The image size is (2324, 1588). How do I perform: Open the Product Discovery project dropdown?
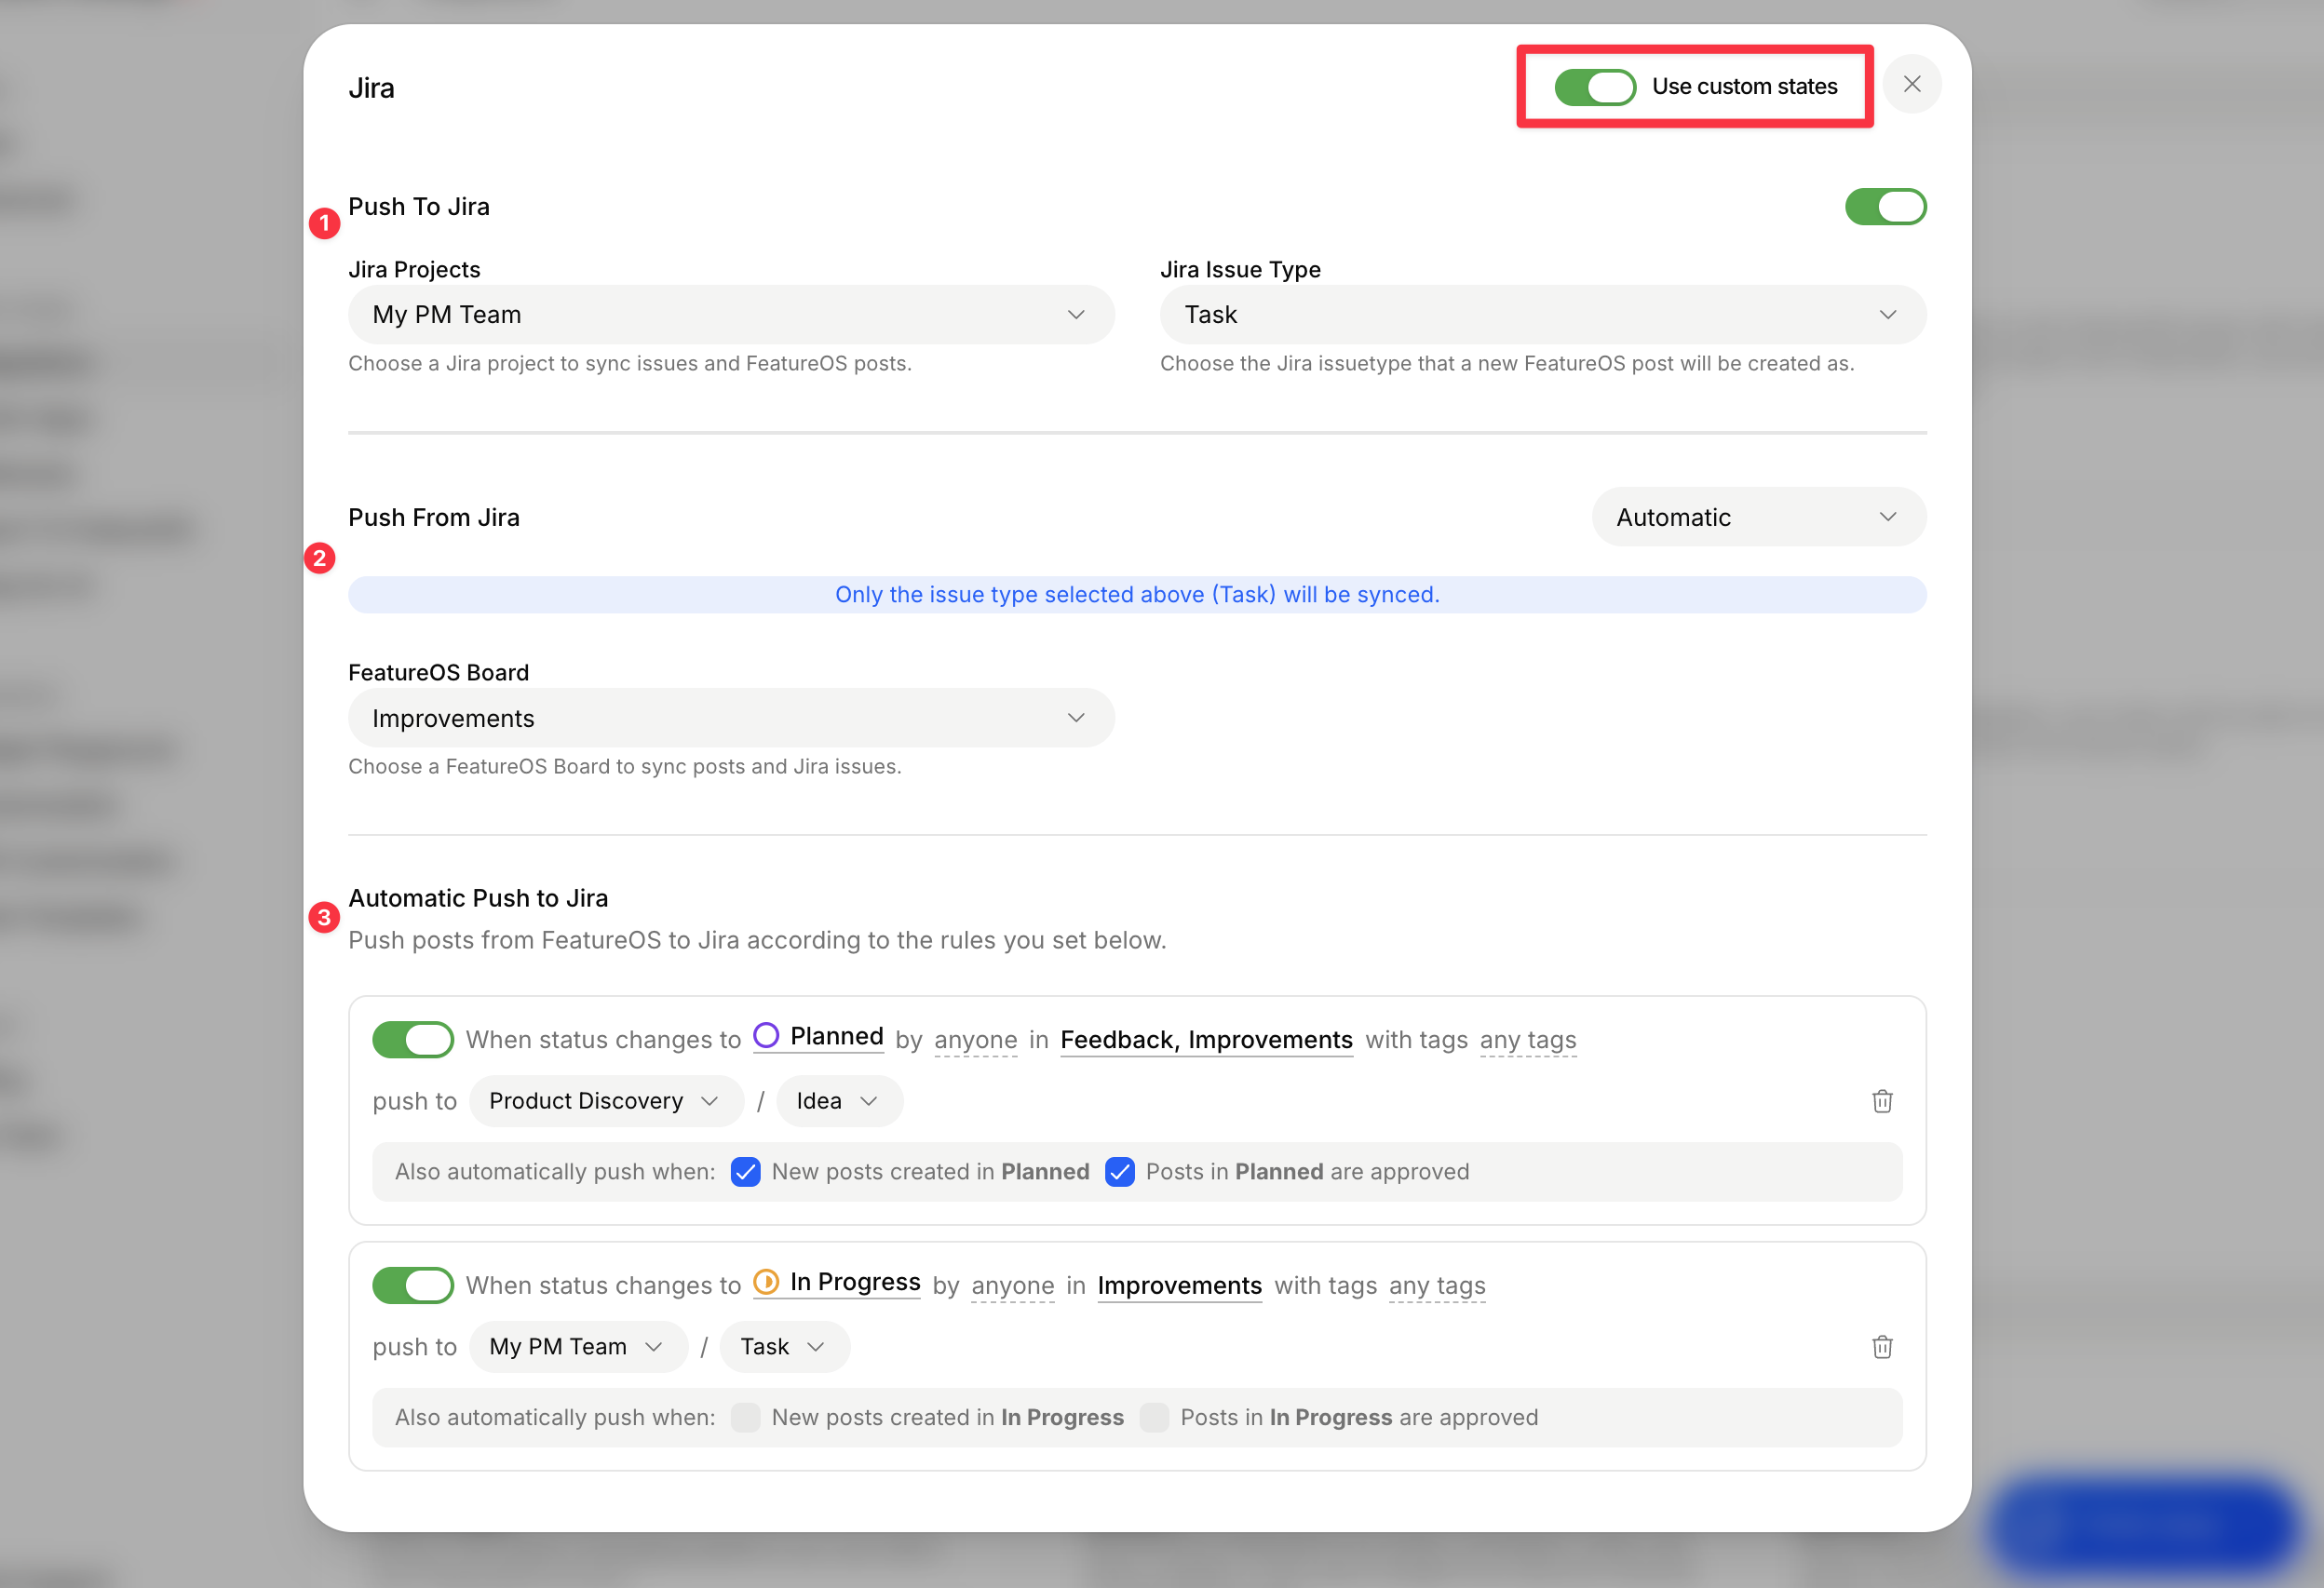606,1101
